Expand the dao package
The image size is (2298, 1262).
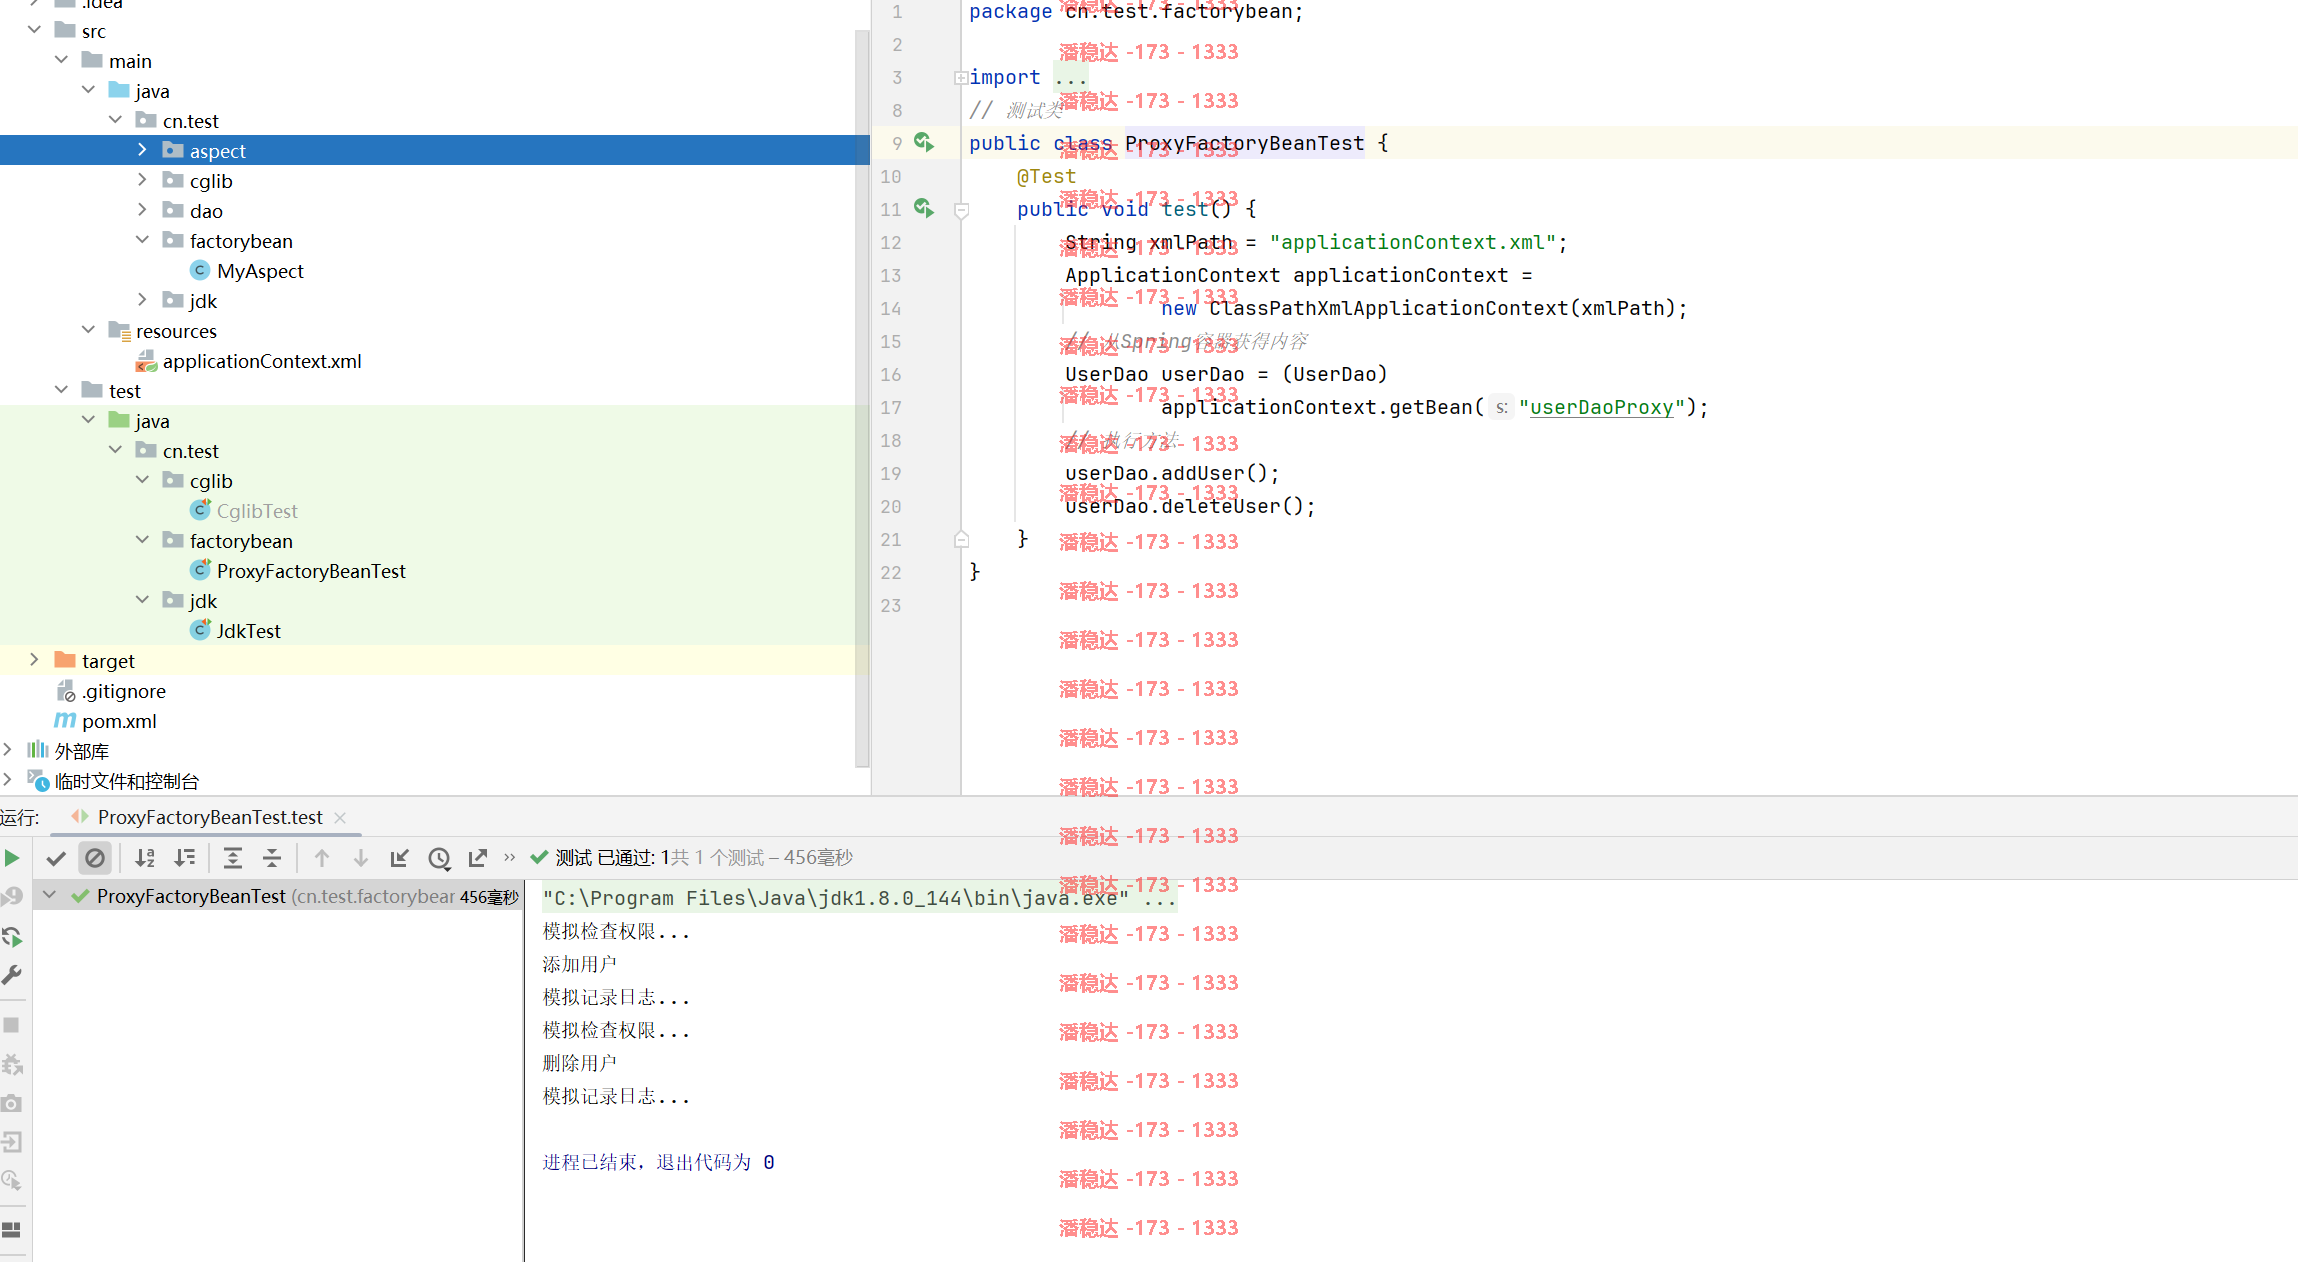(142, 210)
